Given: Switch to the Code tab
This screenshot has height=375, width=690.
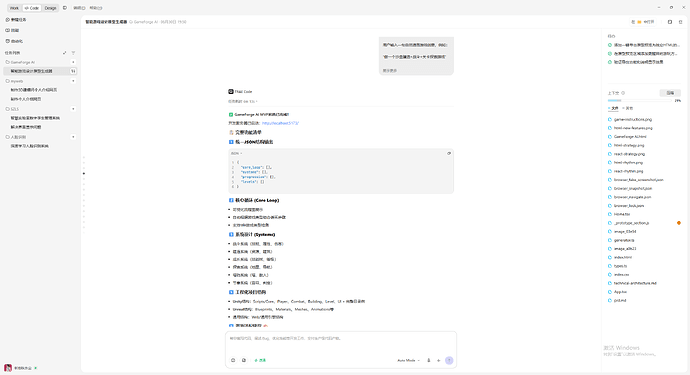Looking at the screenshot, I should (32, 8).
